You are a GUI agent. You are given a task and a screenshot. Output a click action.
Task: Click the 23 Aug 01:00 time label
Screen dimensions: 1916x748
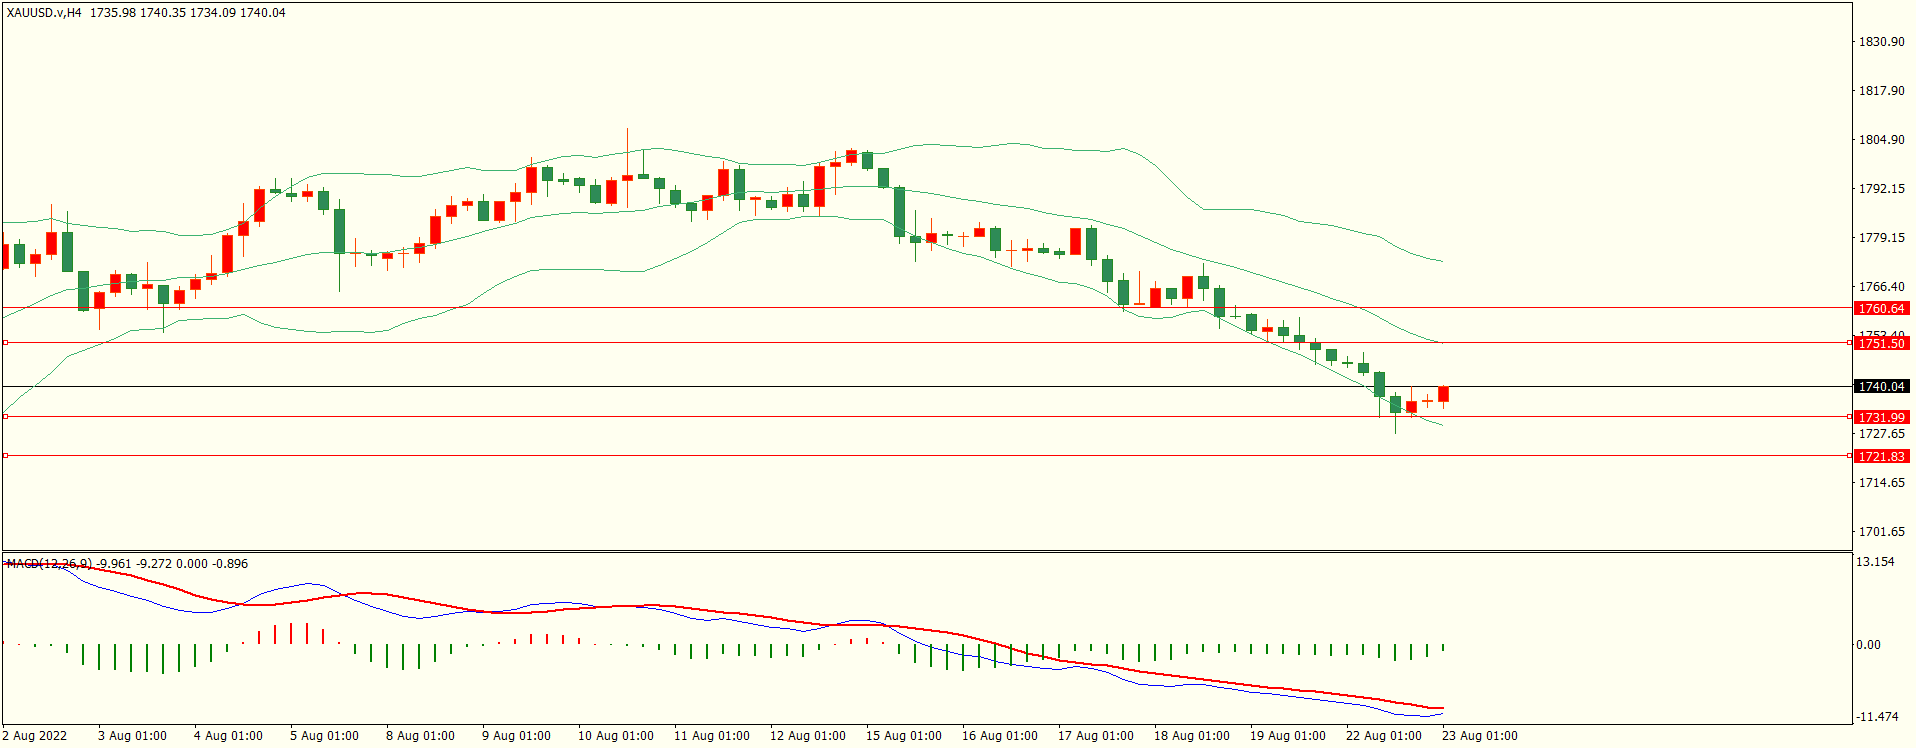1480,736
